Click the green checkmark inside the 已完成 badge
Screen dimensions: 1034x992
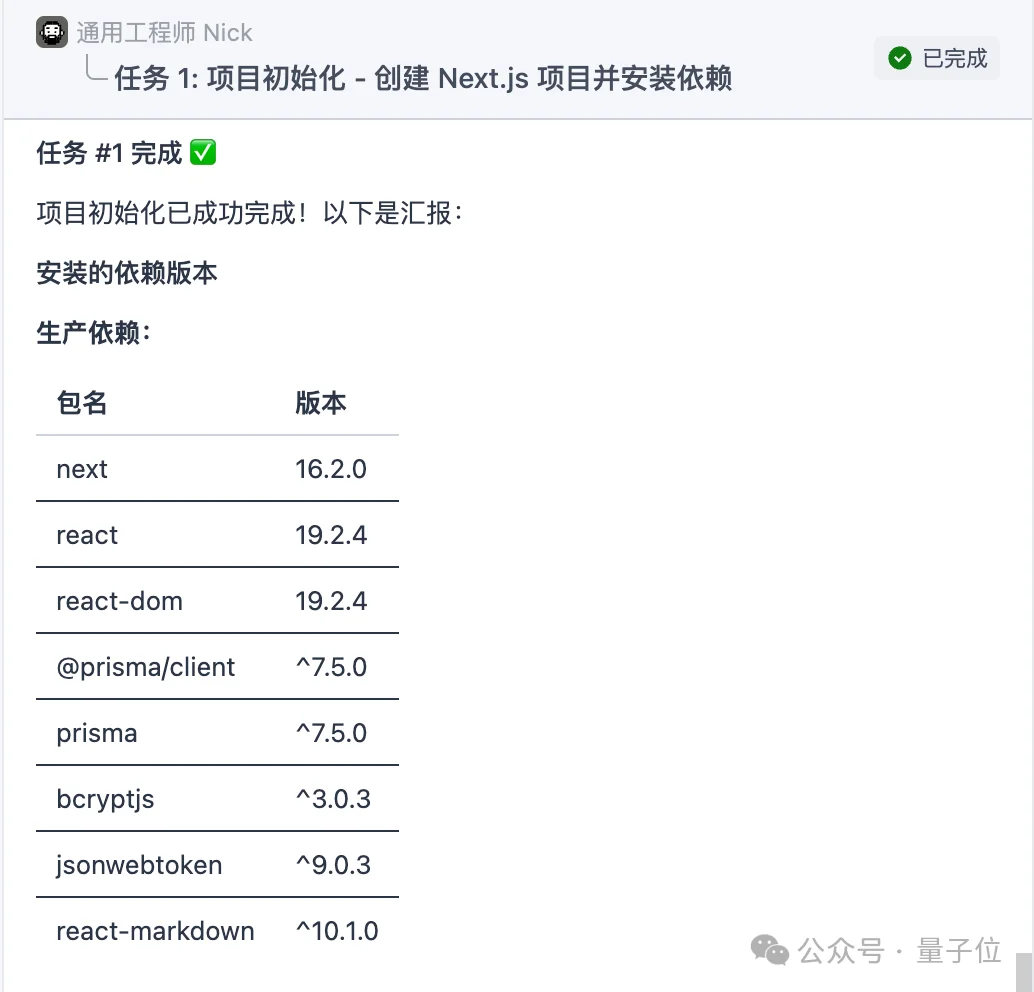pos(899,58)
